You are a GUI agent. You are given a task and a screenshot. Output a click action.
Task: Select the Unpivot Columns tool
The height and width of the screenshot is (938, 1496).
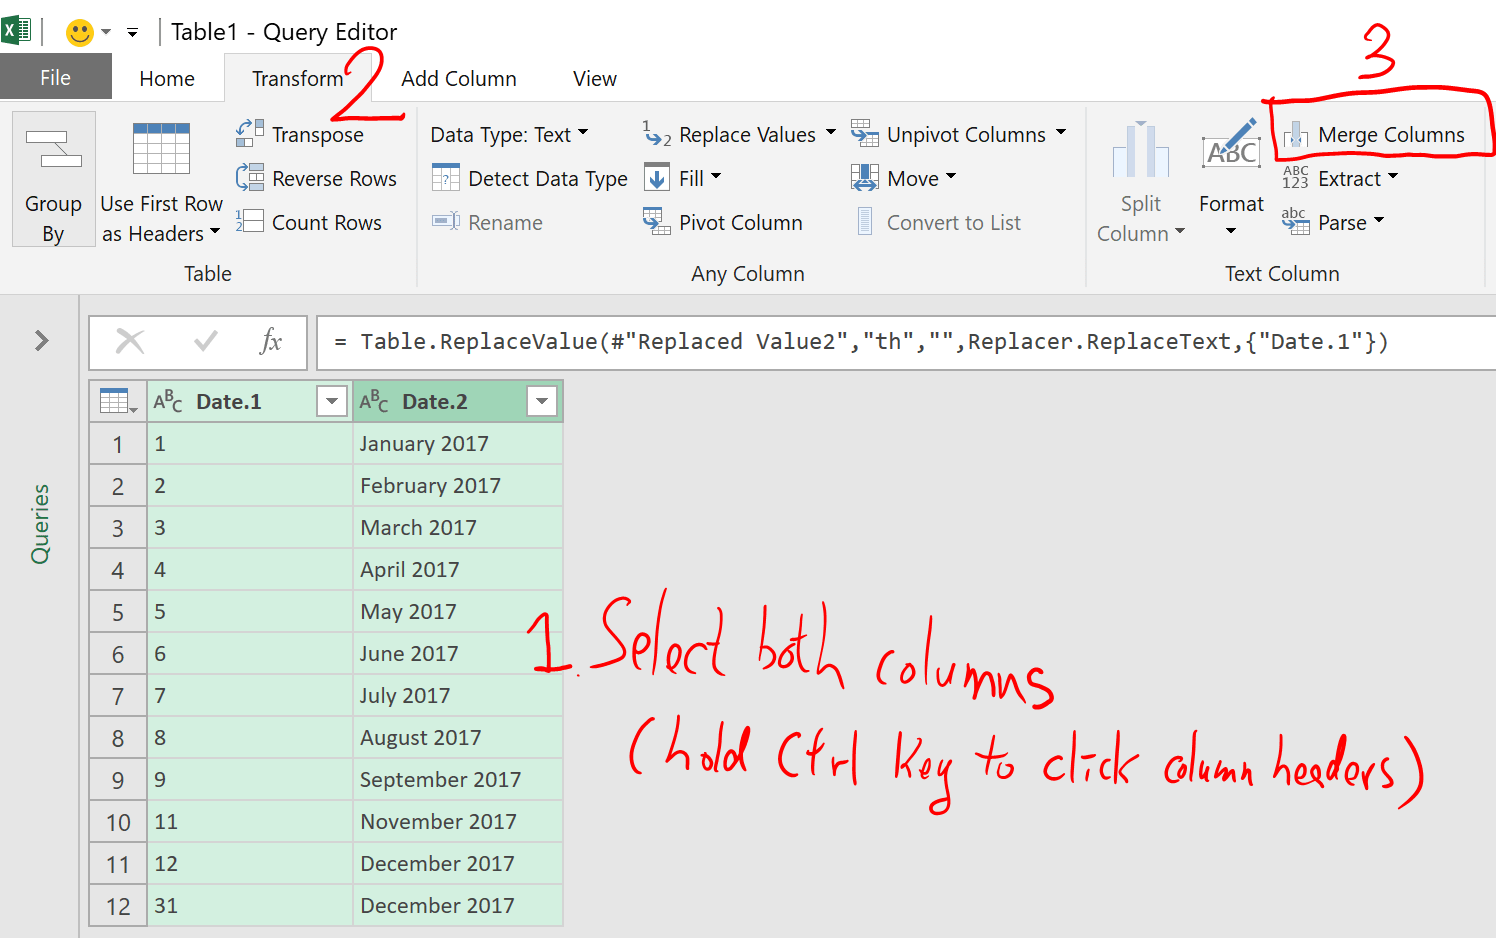956,133
